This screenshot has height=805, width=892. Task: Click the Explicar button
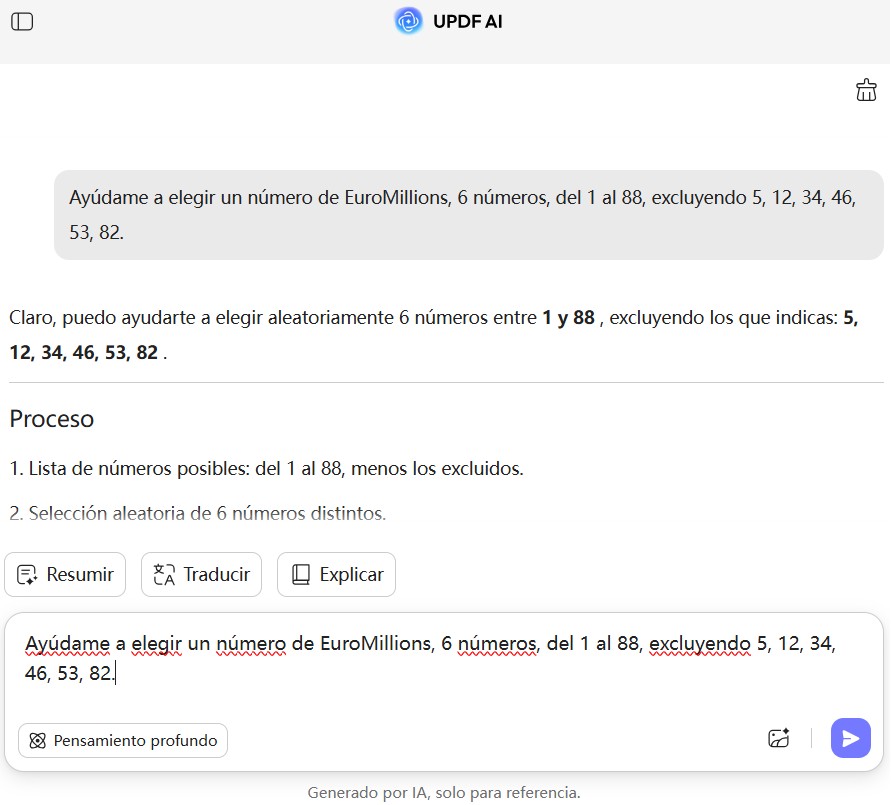coord(336,574)
